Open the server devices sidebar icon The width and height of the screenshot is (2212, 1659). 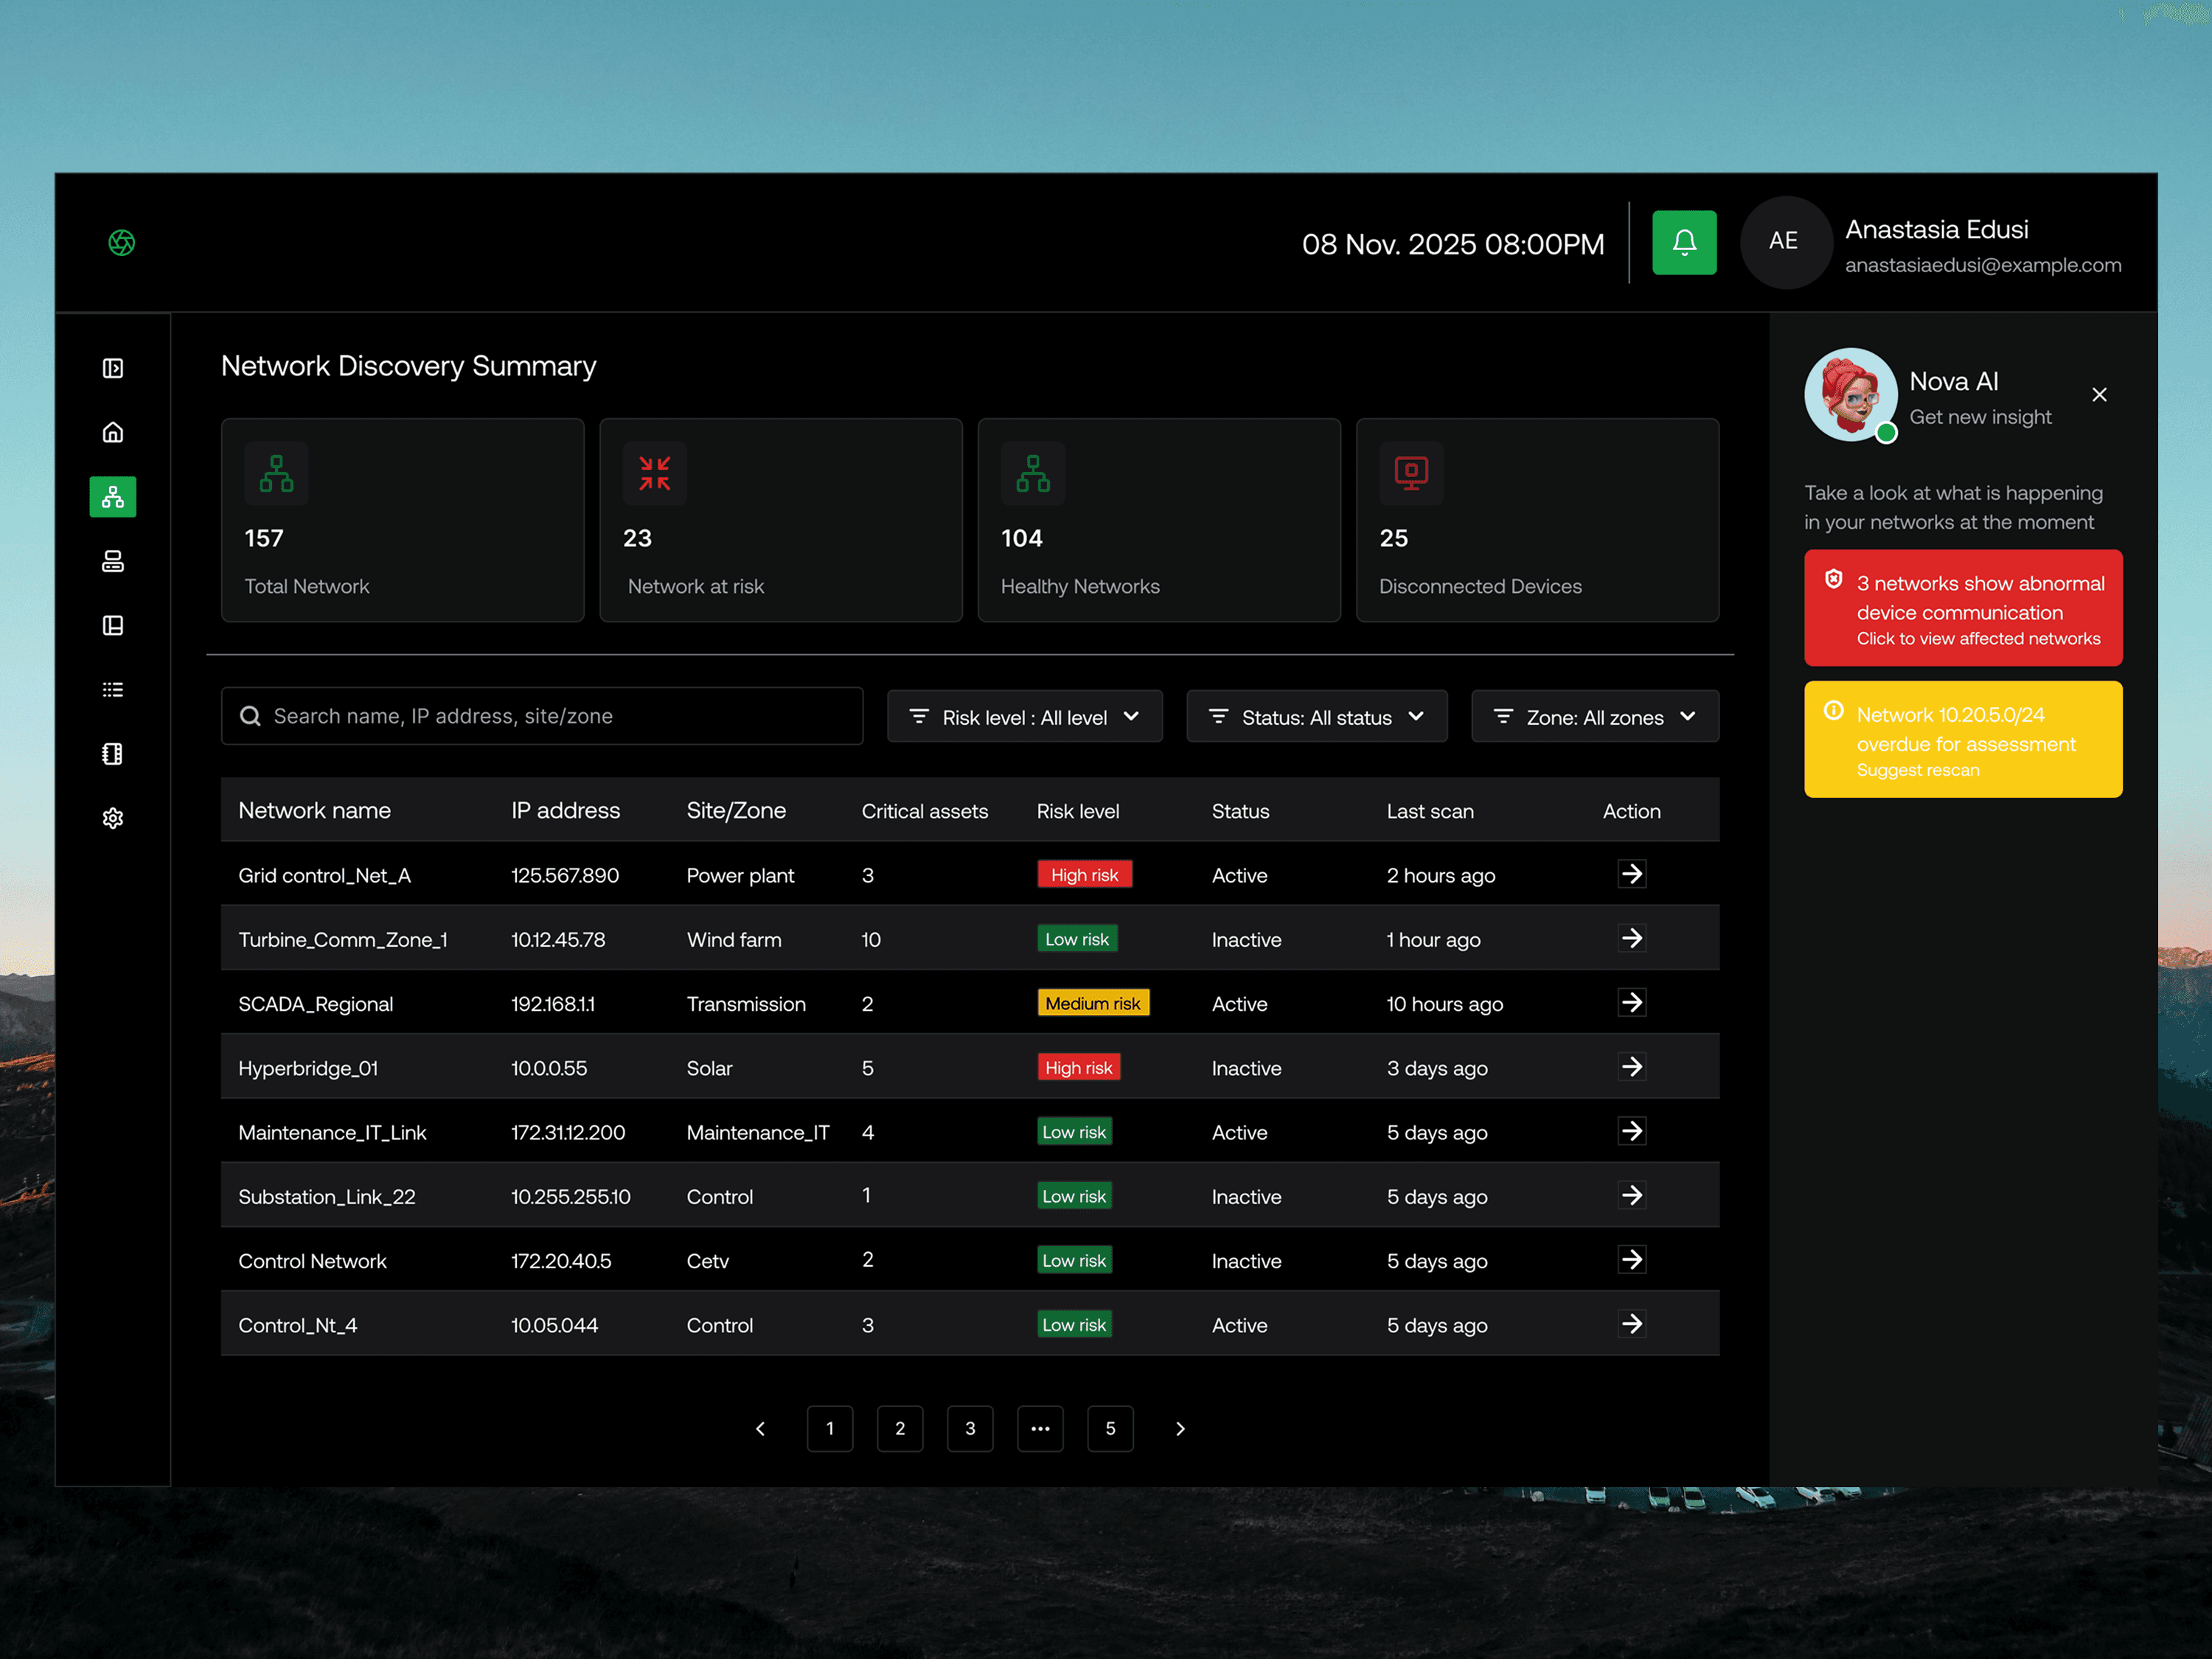(113, 561)
